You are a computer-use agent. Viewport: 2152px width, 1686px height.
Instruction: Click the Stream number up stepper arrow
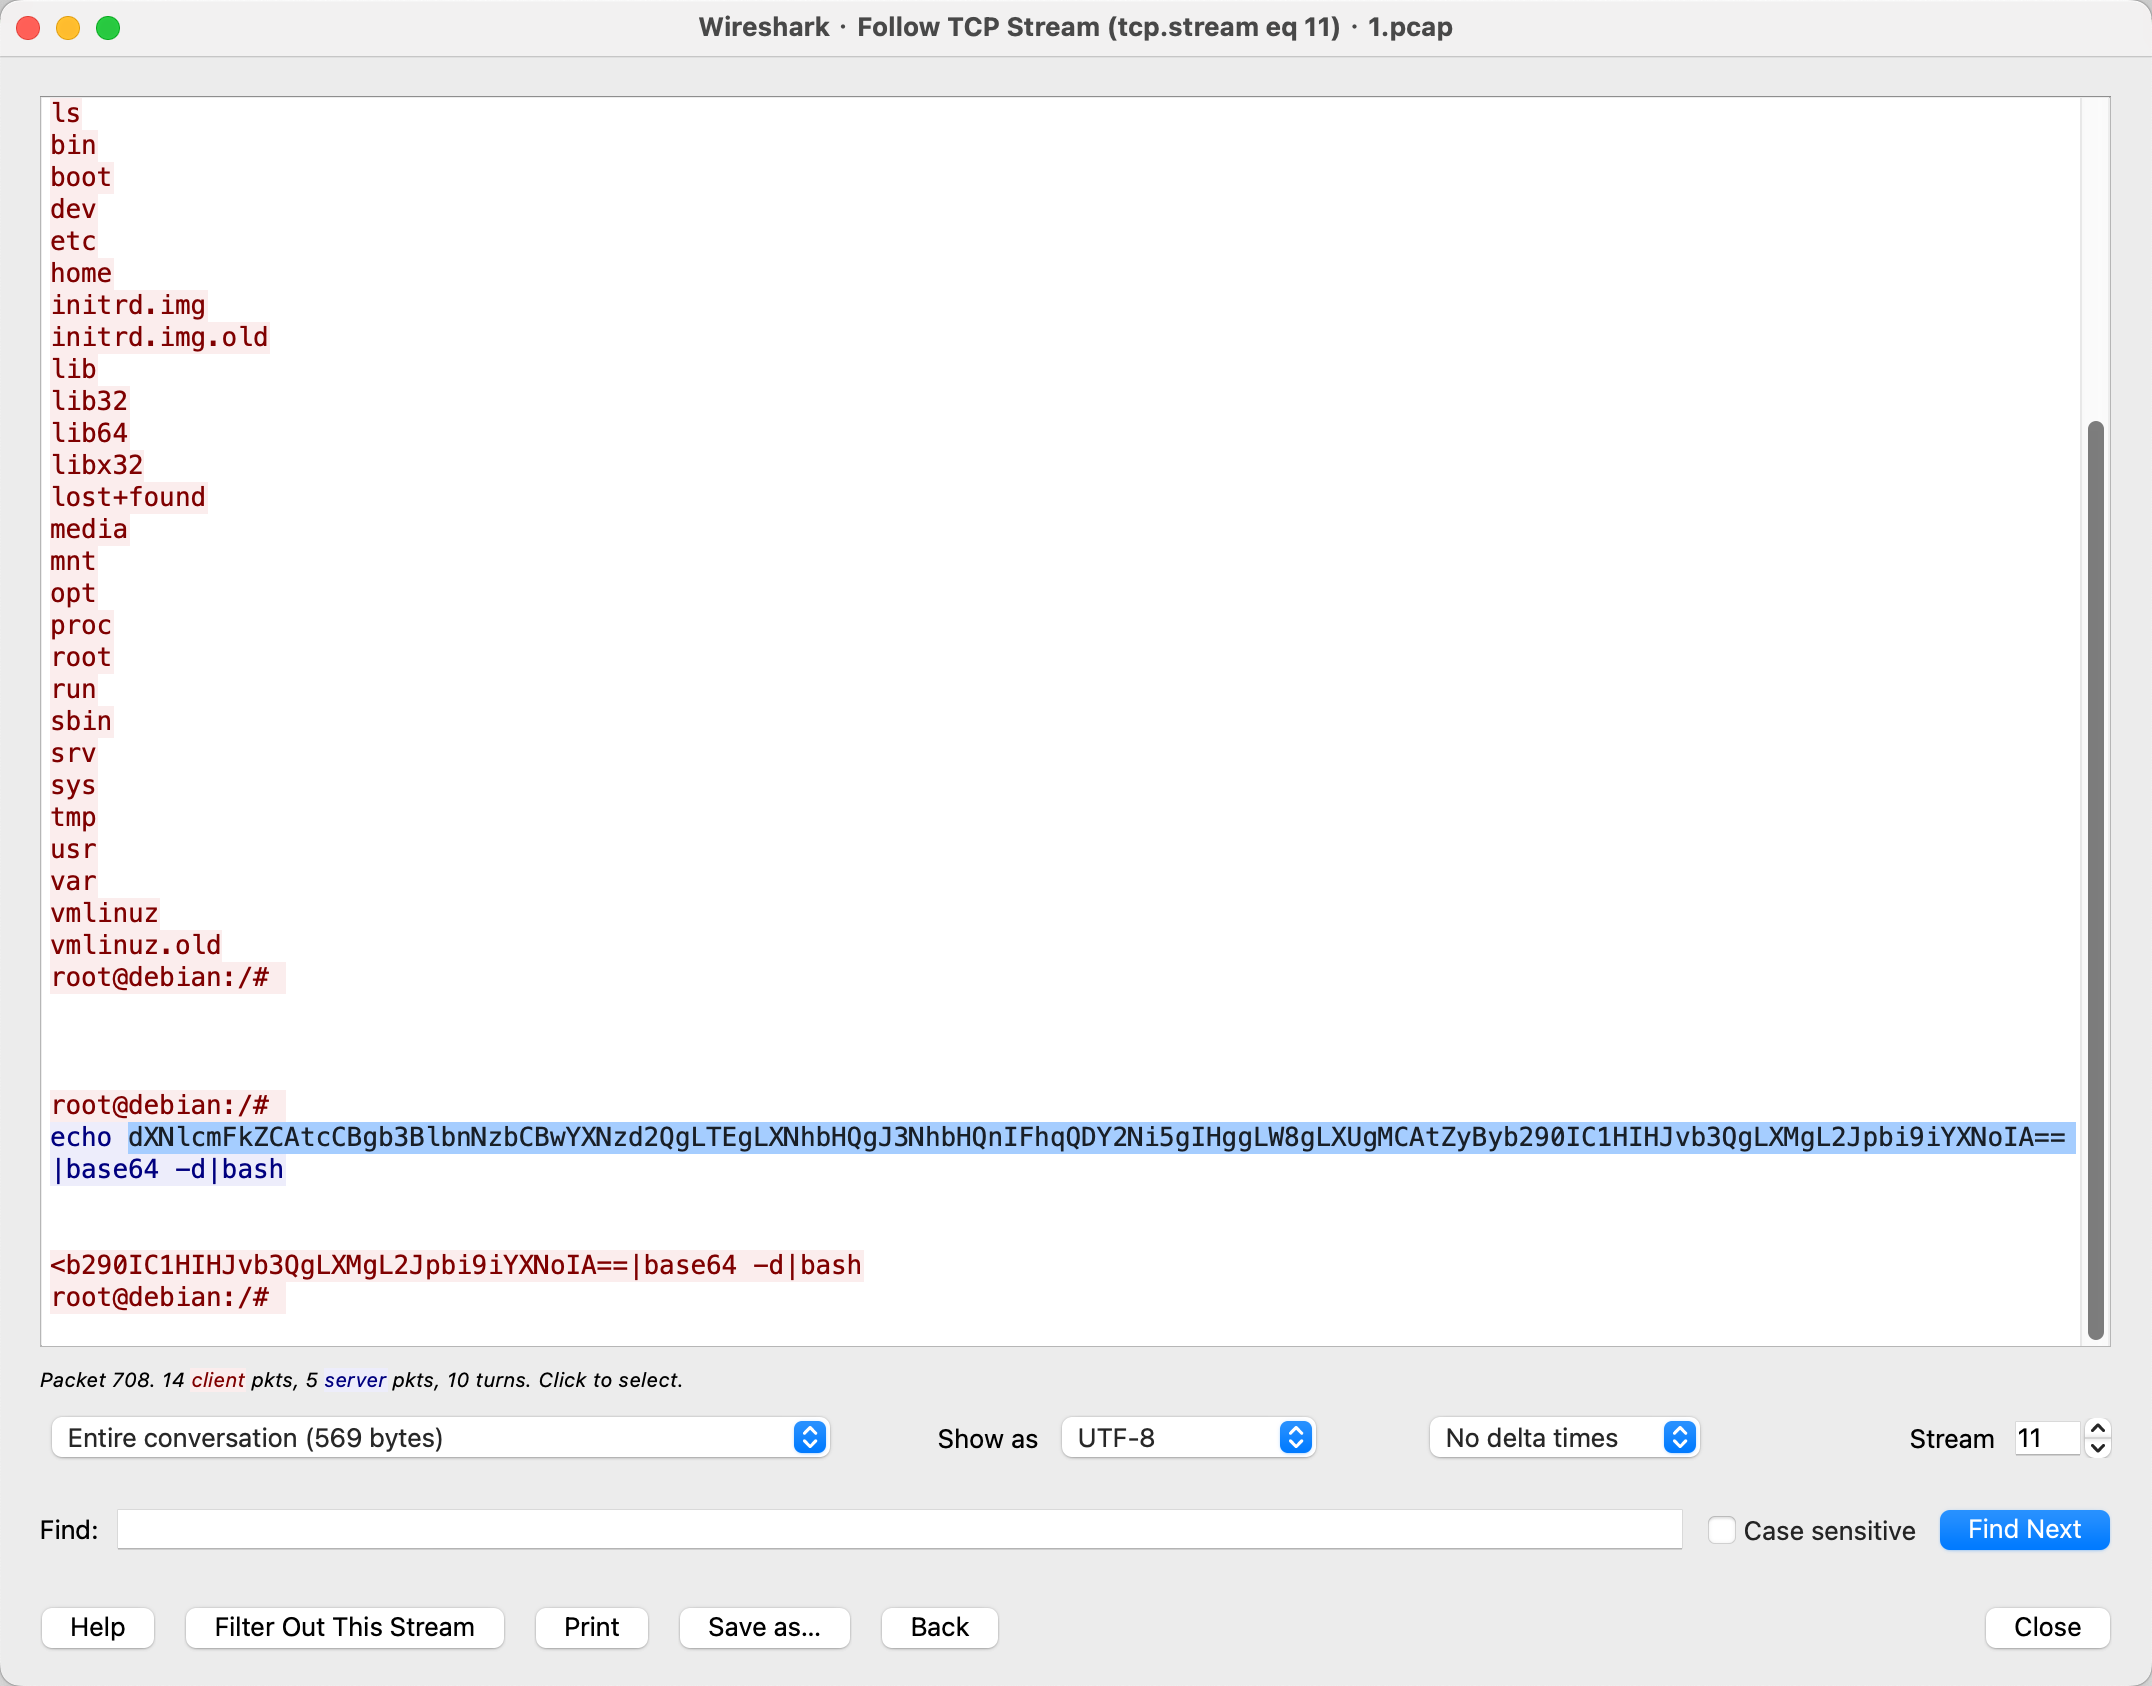tap(2099, 1428)
